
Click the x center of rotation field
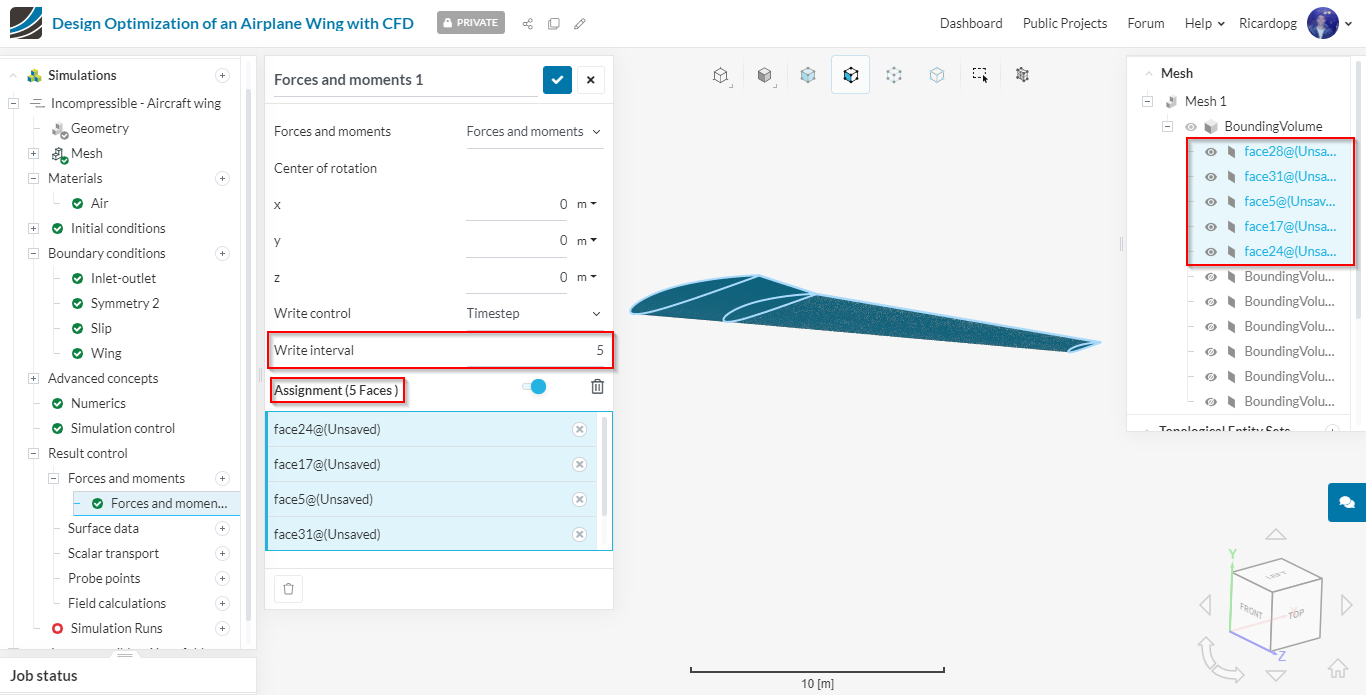pos(517,204)
